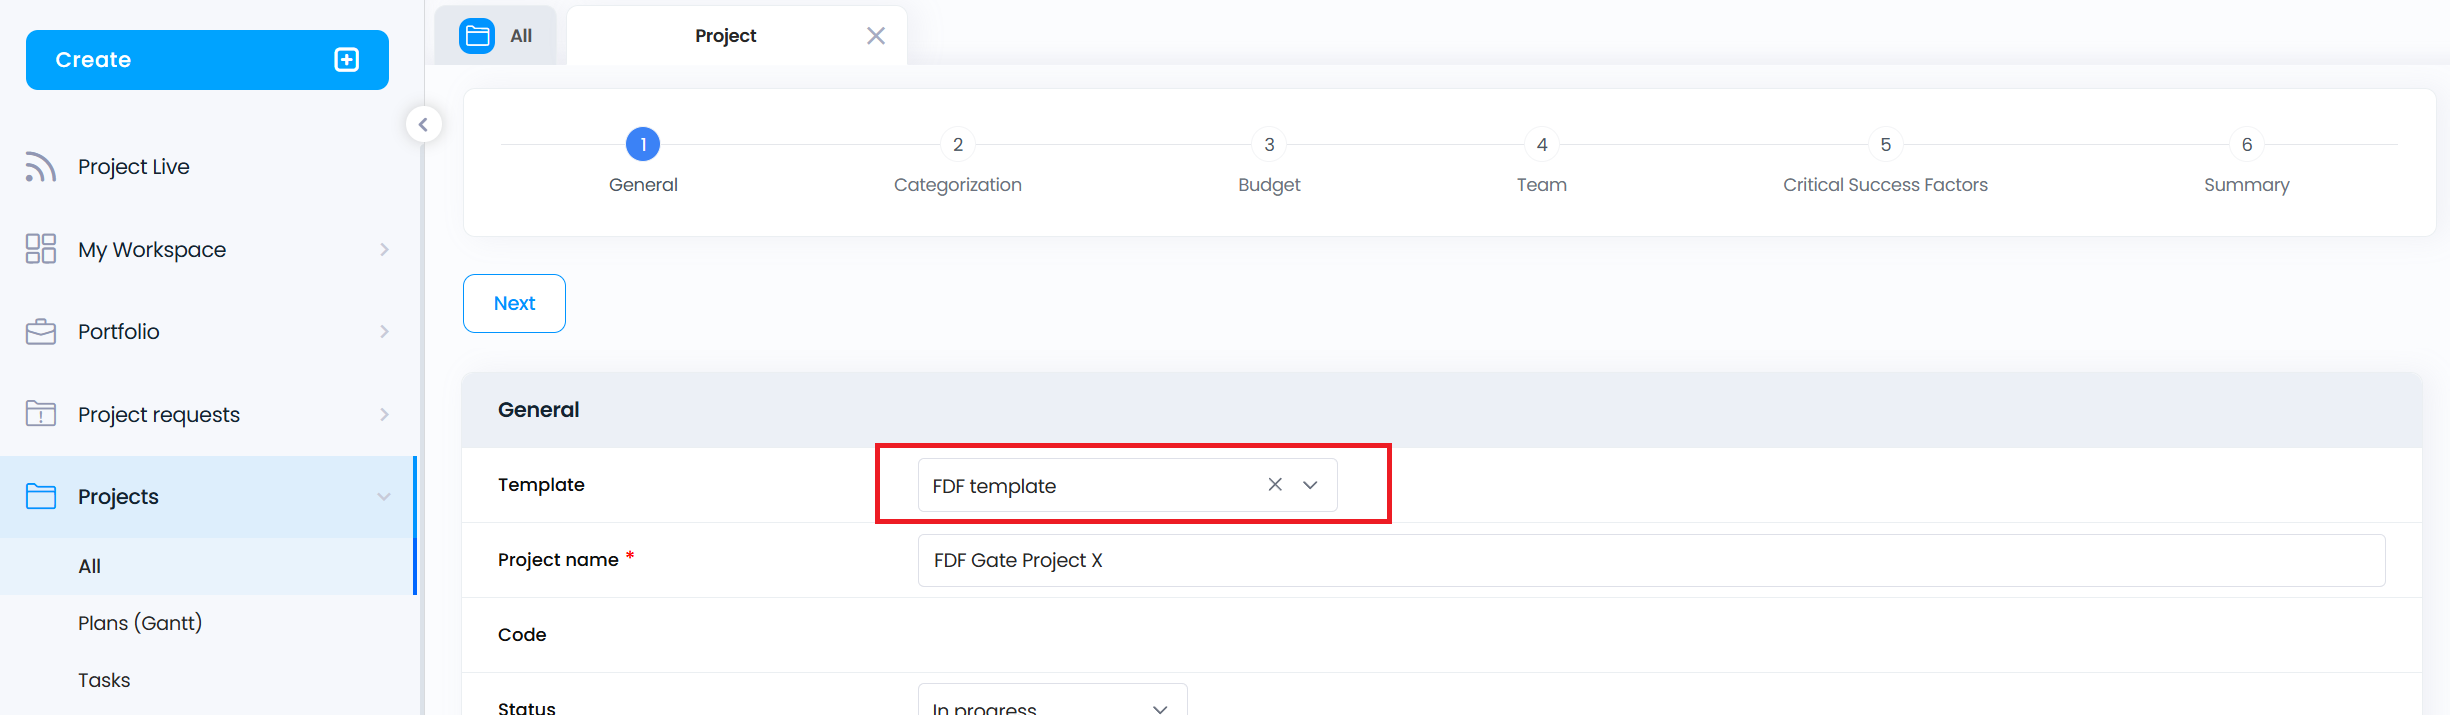Viewport: 2450px width, 715px height.
Task: Click the Projects folder icon in sidebar
Action: point(40,497)
